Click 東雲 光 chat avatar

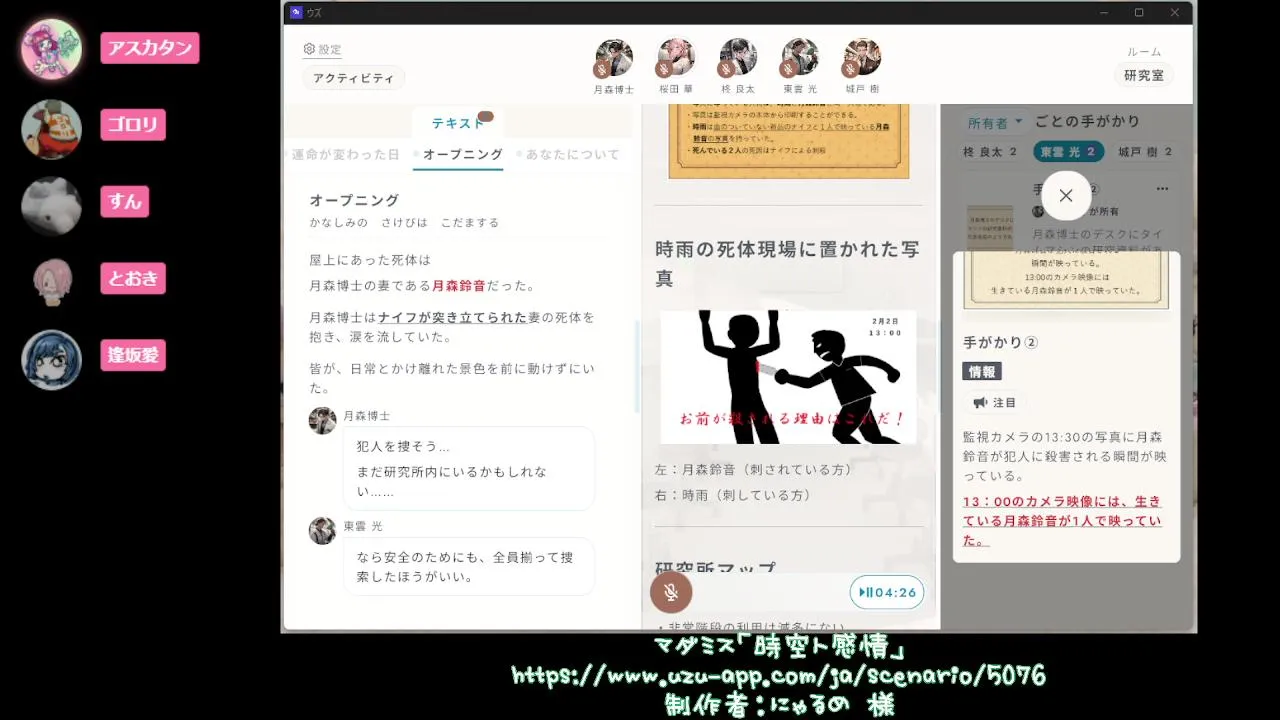pyautogui.click(x=322, y=530)
